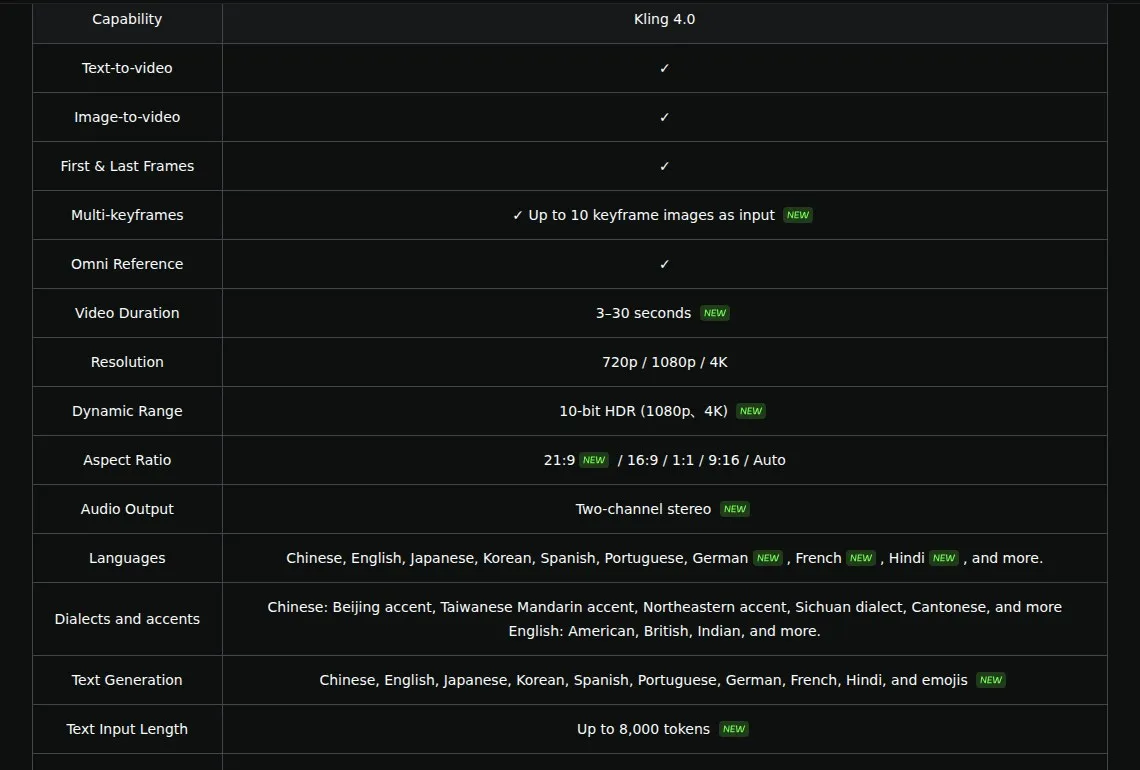Select the First & Last Frames checkmark
The width and height of the screenshot is (1140, 770).
click(665, 167)
